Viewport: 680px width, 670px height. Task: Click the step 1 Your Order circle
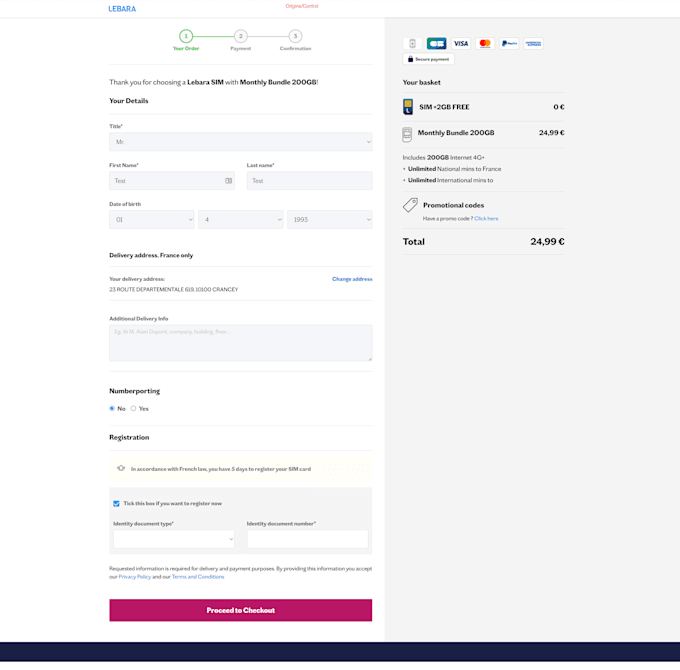186,36
